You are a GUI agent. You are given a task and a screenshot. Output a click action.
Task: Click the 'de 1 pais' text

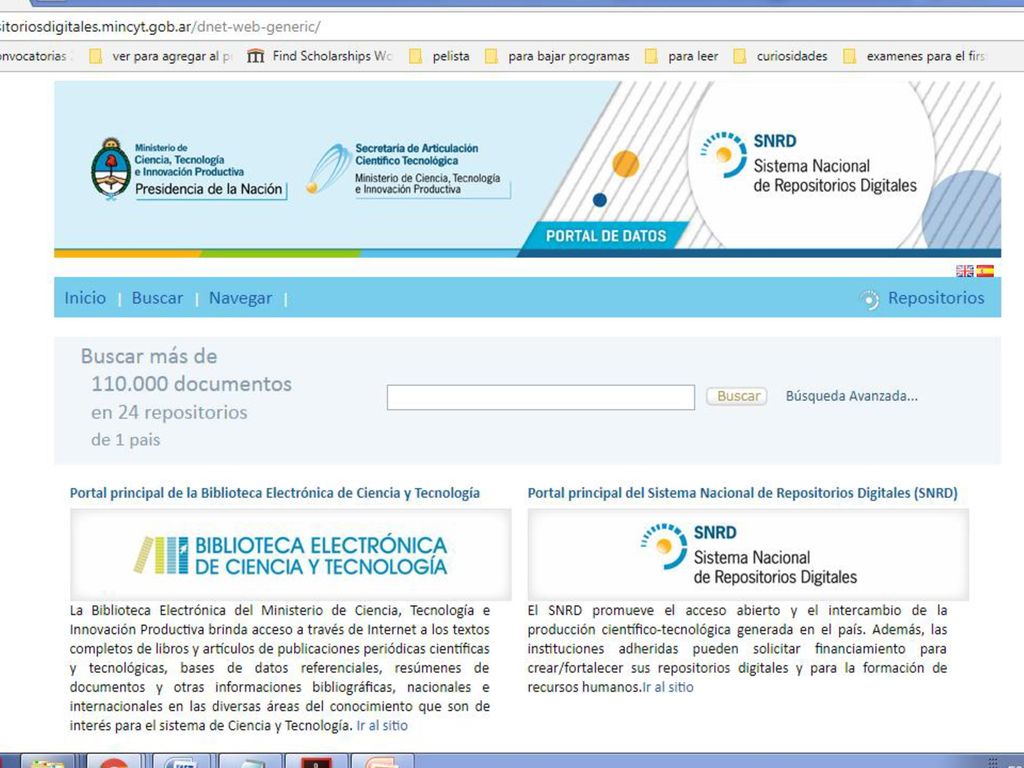pyautogui.click(x=125, y=440)
